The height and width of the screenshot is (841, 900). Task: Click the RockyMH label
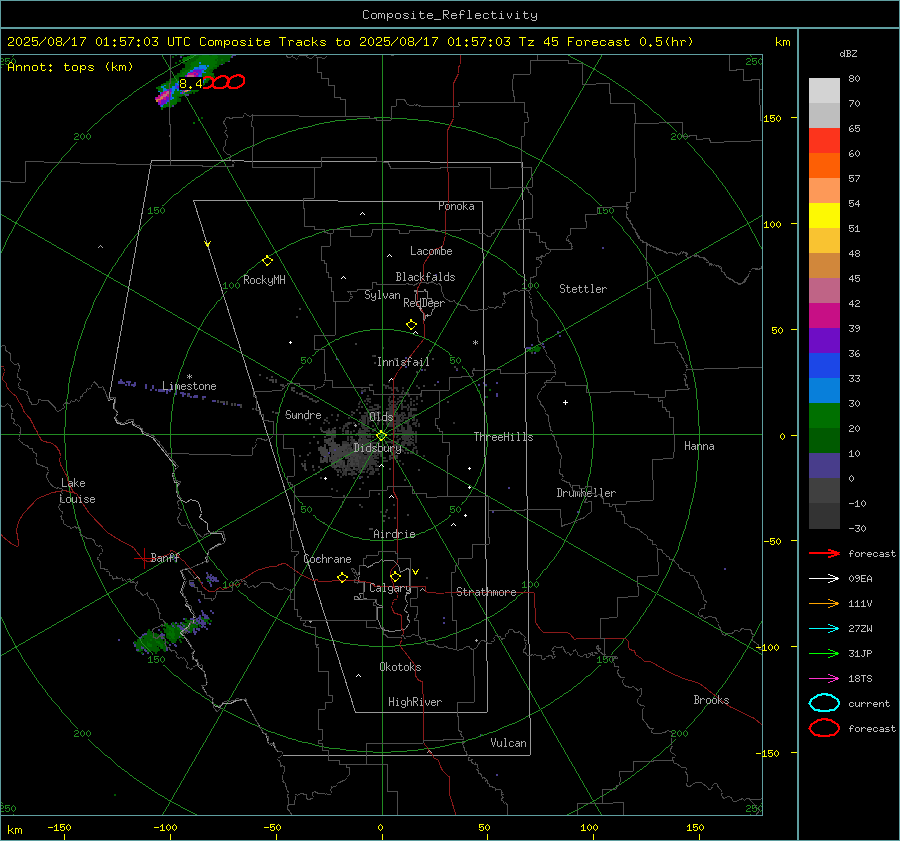coord(264,280)
